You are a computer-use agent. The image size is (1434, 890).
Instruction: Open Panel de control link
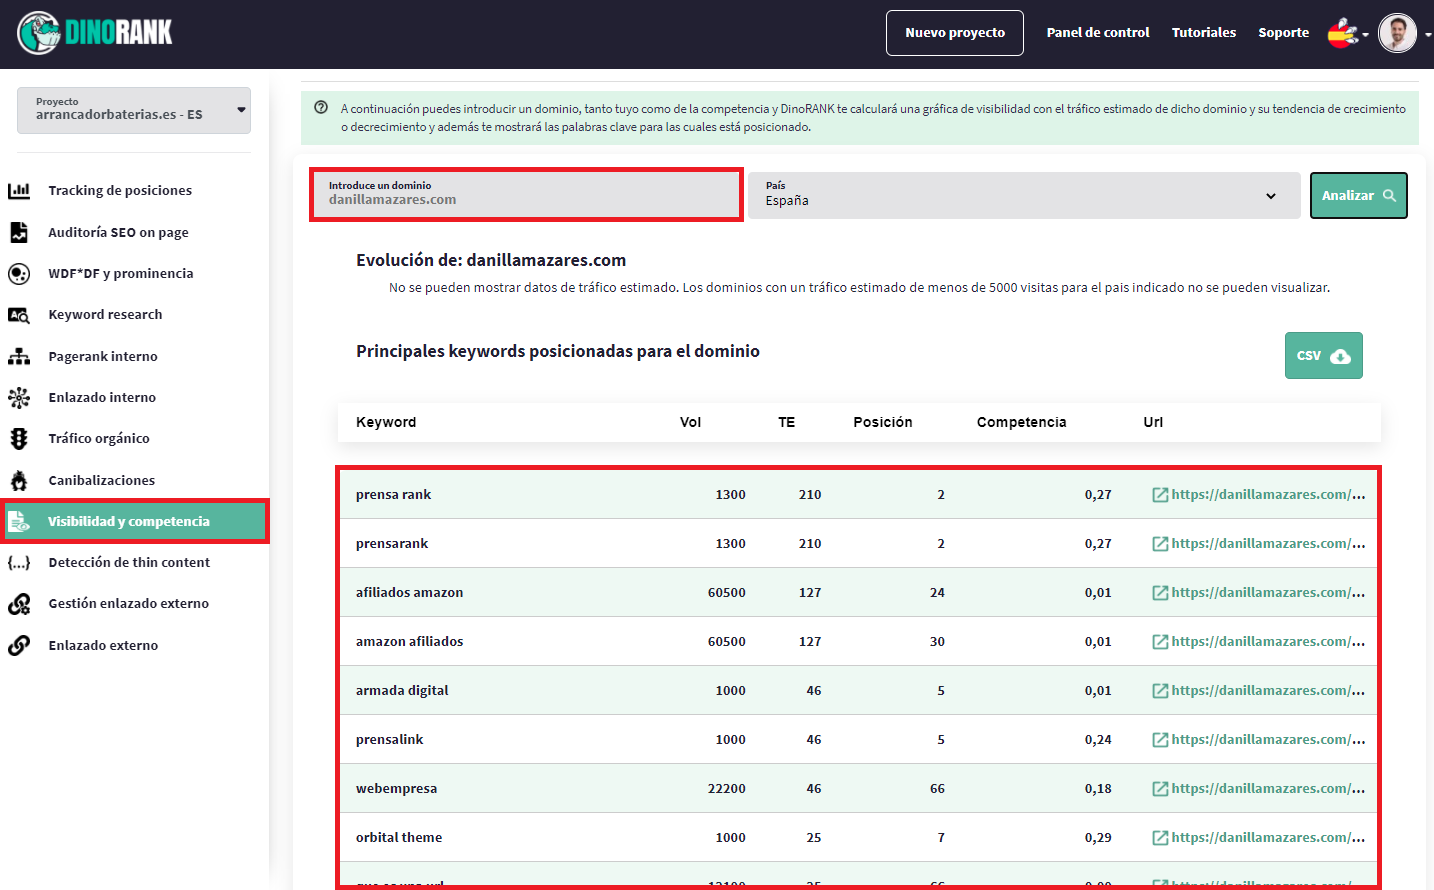pos(1098,33)
